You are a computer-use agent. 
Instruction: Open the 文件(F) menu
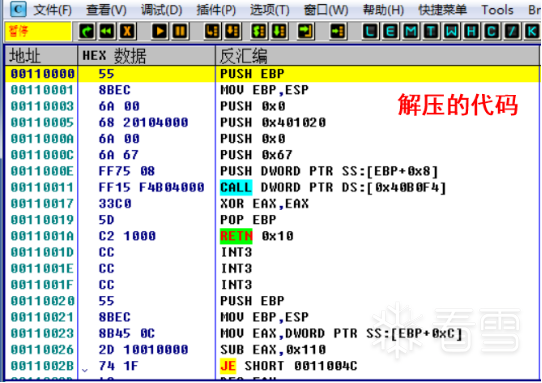53,10
